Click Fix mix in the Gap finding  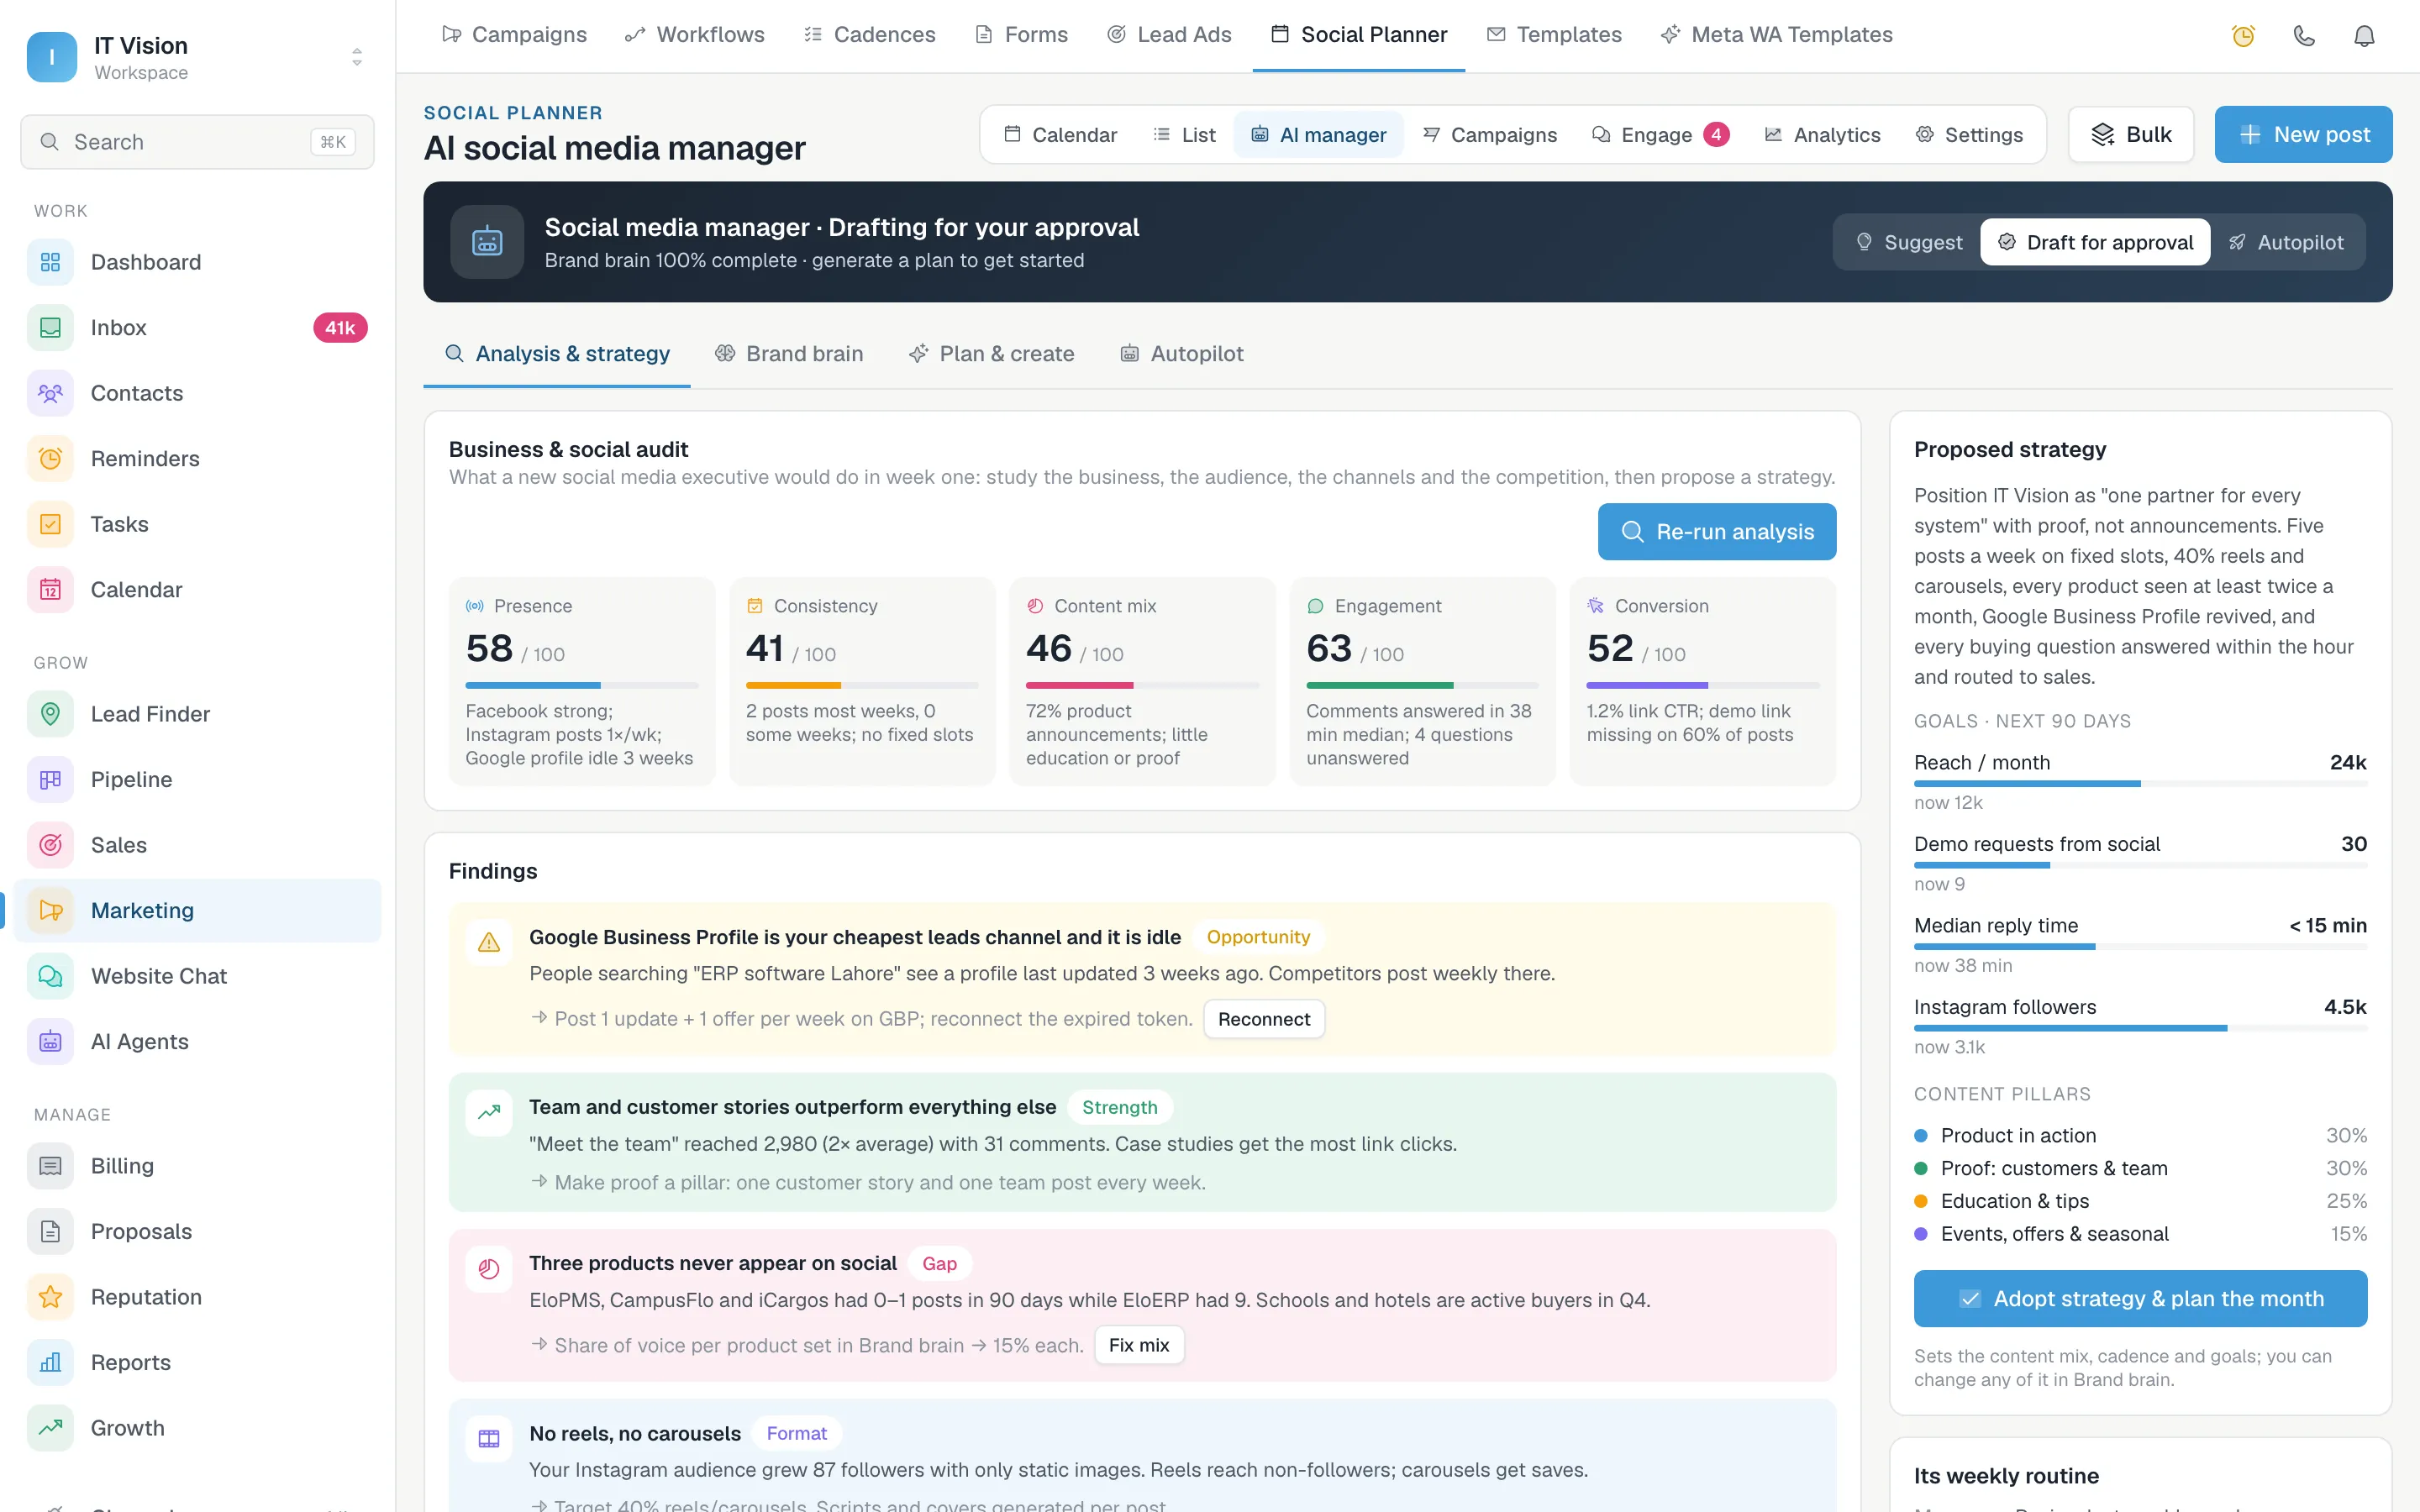[x=1139, y=1346]
